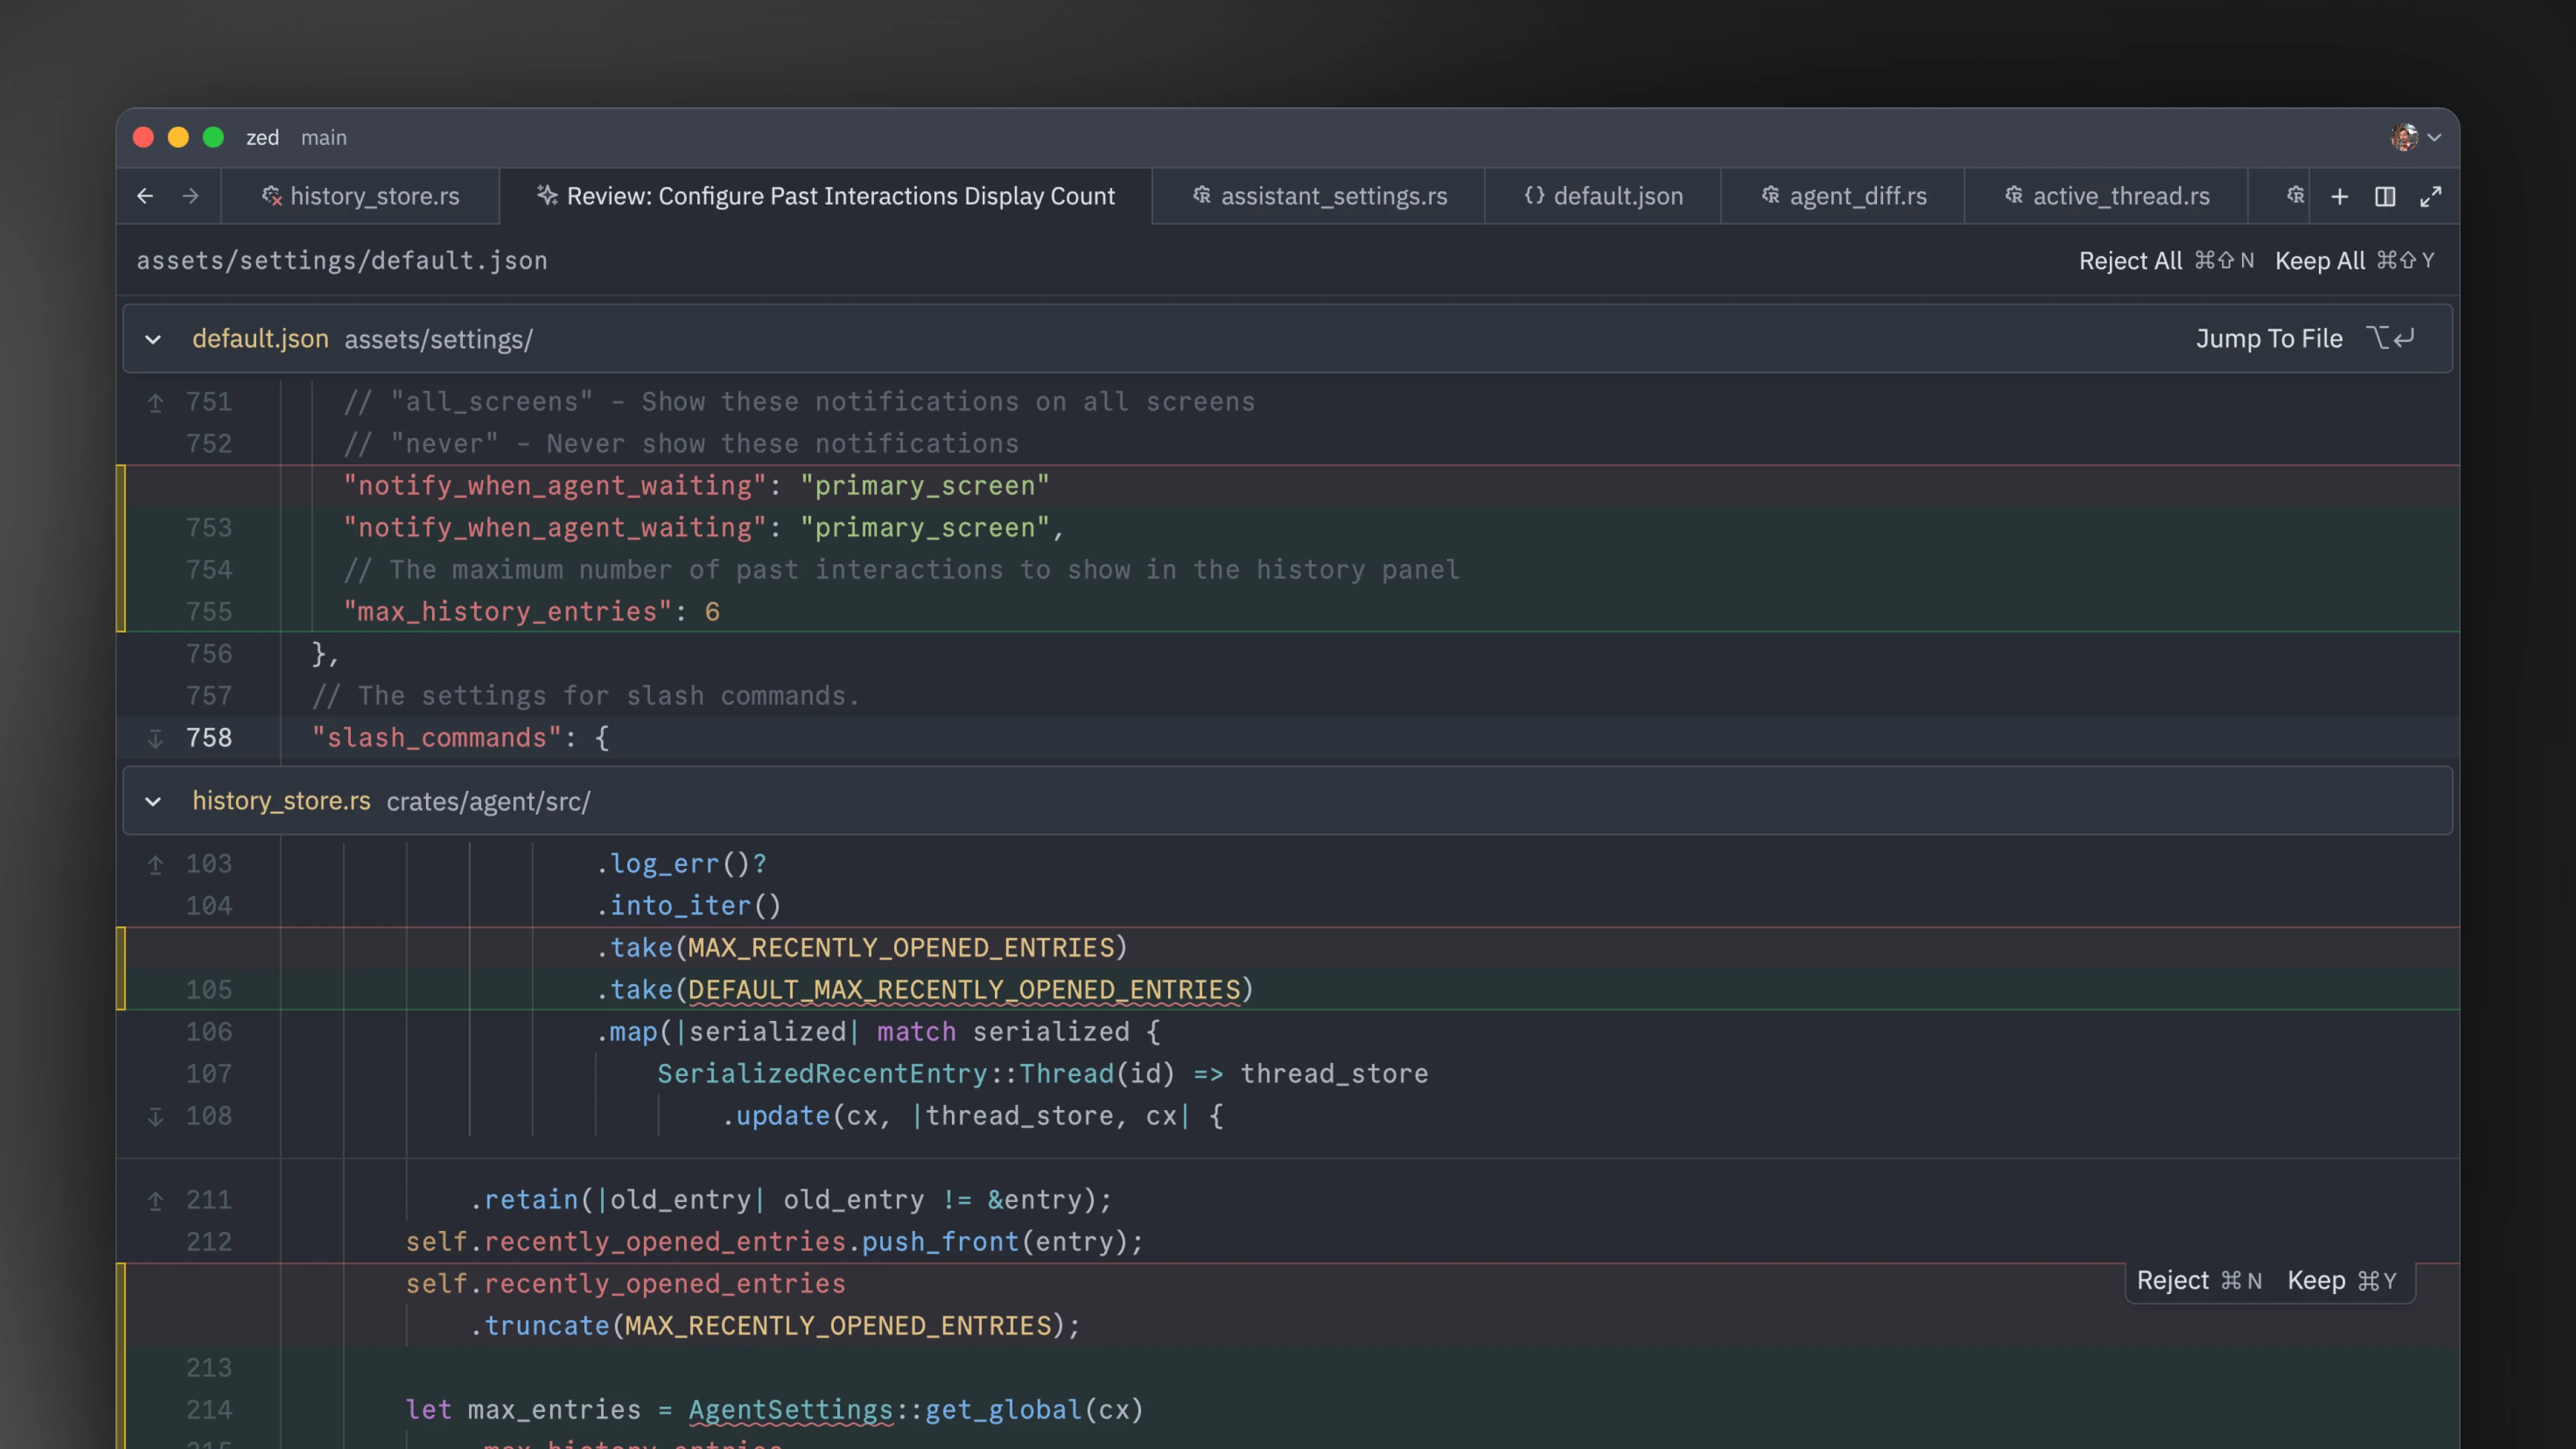Jump to previous hunk via arrow at line 751
Image resolution: width=2576 pixels, height=1449 pixels.
[156, 402]
